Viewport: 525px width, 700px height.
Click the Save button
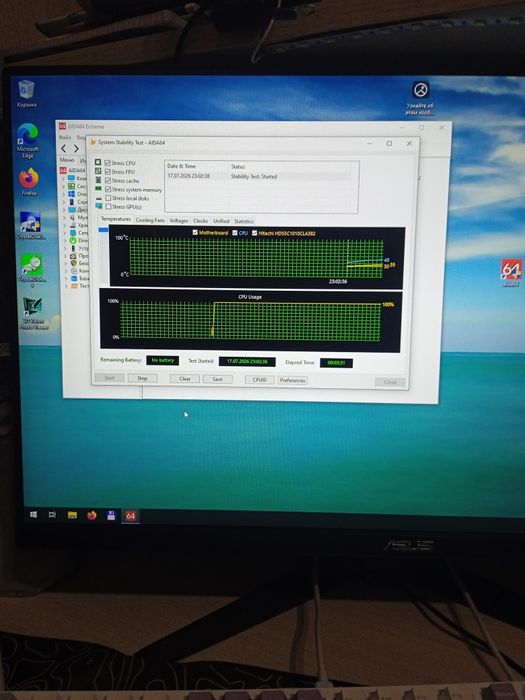pyautogui.click(x=217, y=379)
